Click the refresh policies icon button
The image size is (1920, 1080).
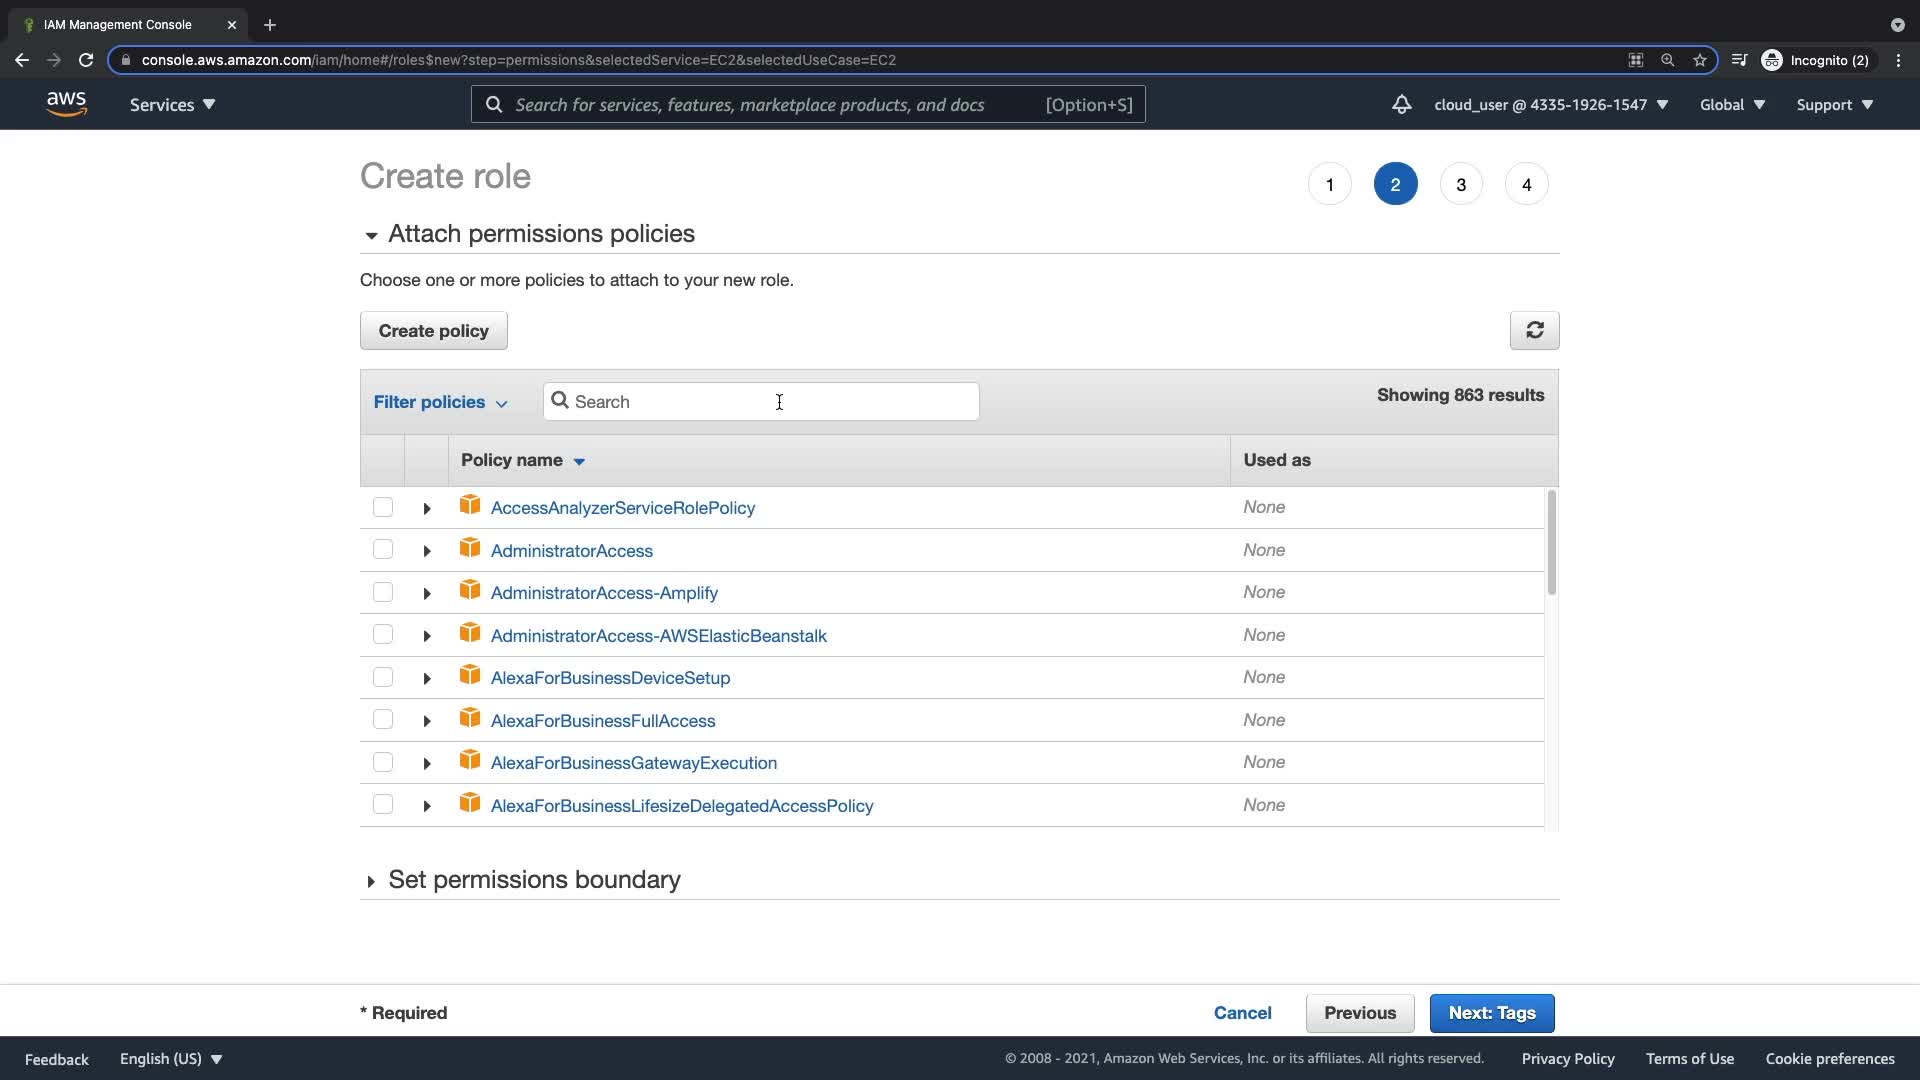[x=1534, y=330]
